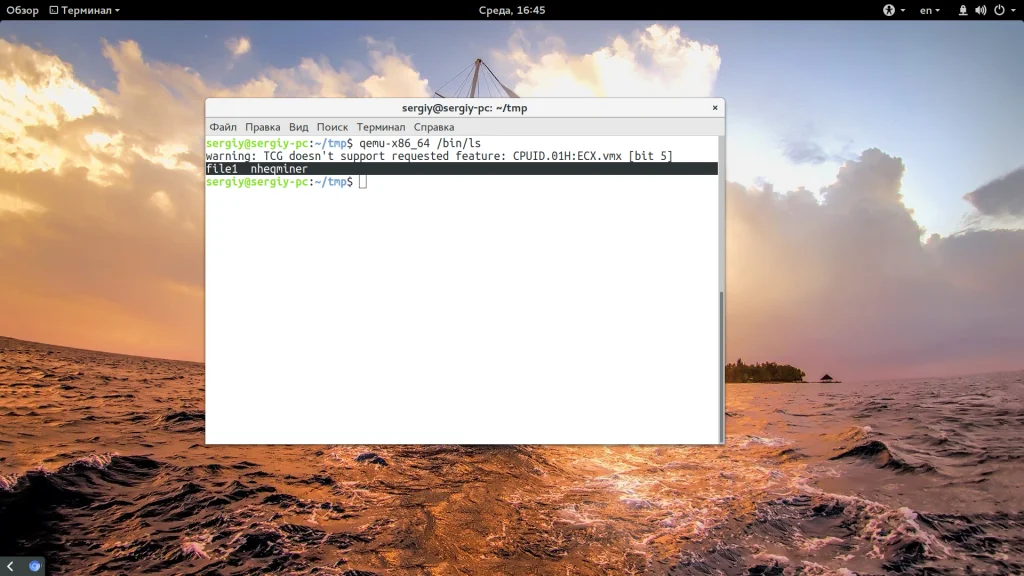Open the Справка help menu
Screen dimensions: 1024x576
[x=434, y=127]
